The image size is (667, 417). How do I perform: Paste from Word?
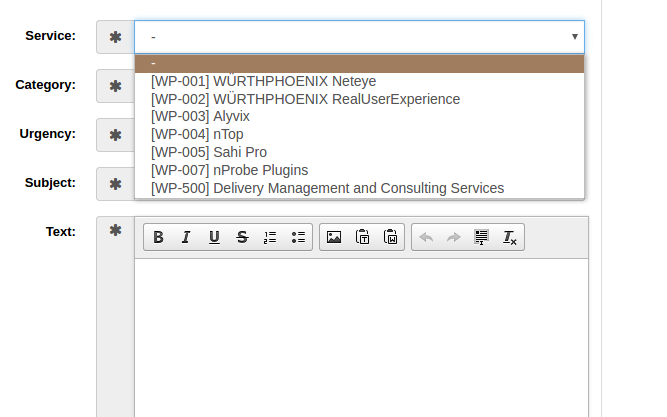(390, 237)
